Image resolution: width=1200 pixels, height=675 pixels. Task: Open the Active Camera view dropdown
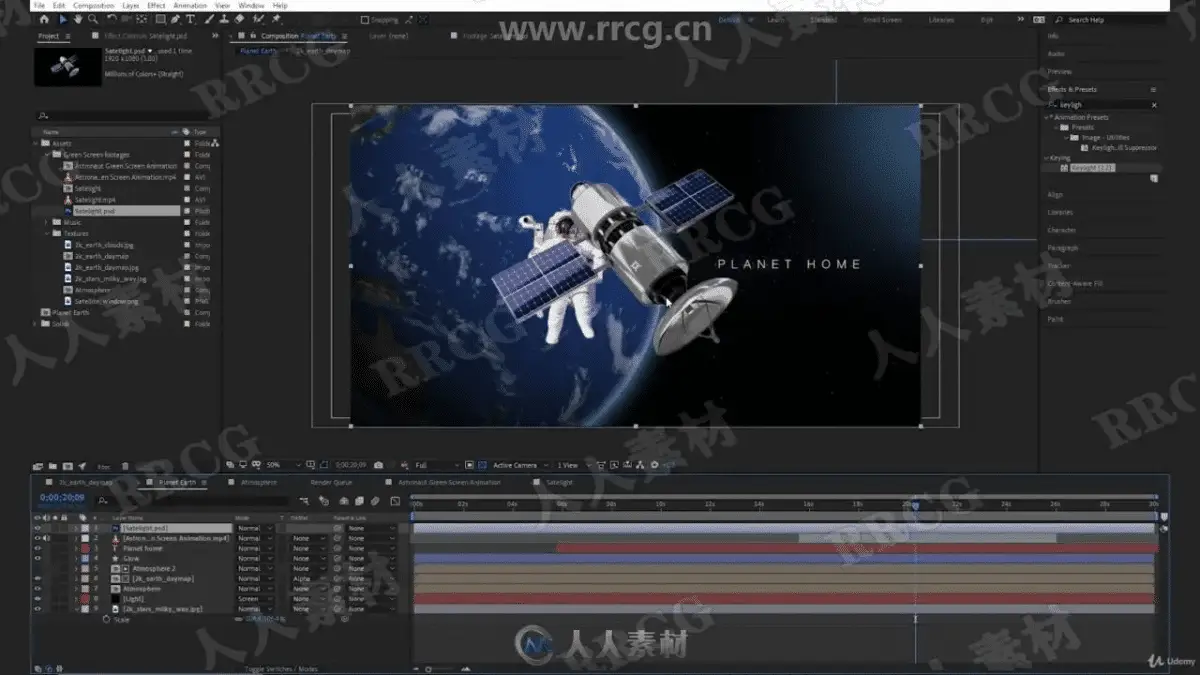(520, 465)
